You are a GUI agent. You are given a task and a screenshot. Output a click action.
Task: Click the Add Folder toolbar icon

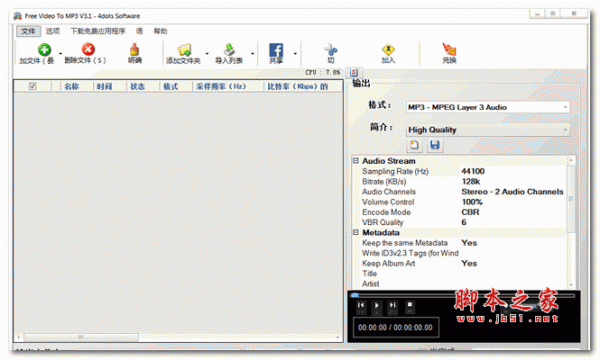coord(184,50)
